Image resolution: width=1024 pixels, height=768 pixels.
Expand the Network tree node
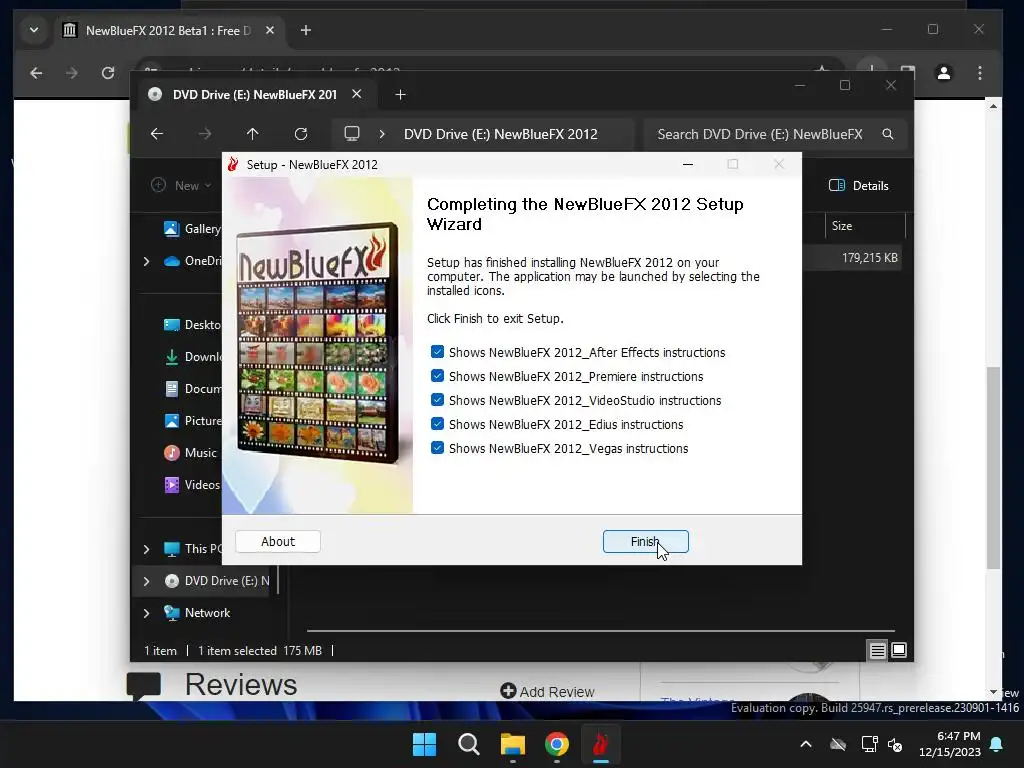[146, 613]
